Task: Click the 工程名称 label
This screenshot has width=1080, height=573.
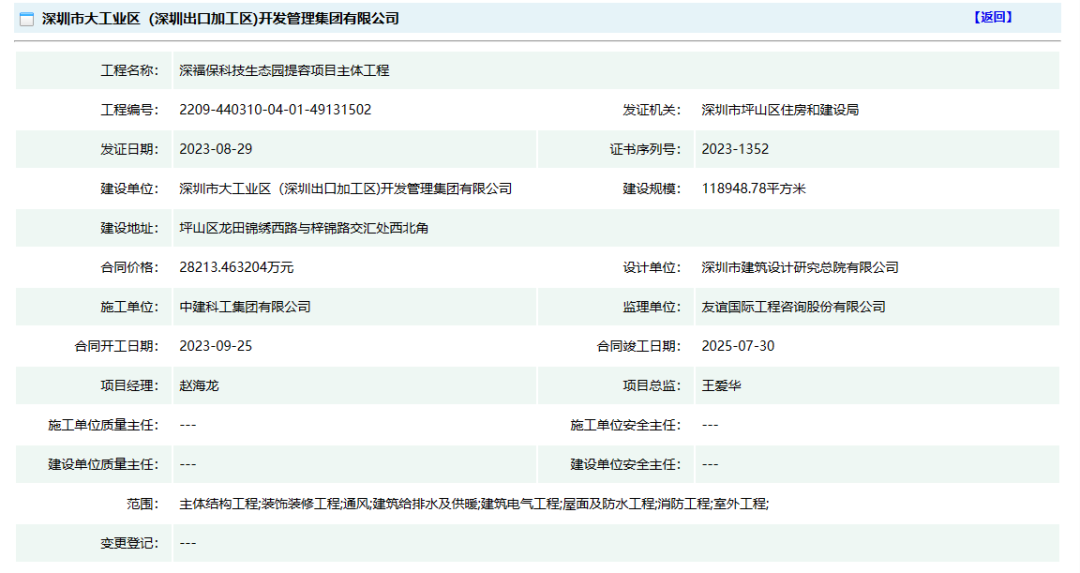Action: click(129, 70)
